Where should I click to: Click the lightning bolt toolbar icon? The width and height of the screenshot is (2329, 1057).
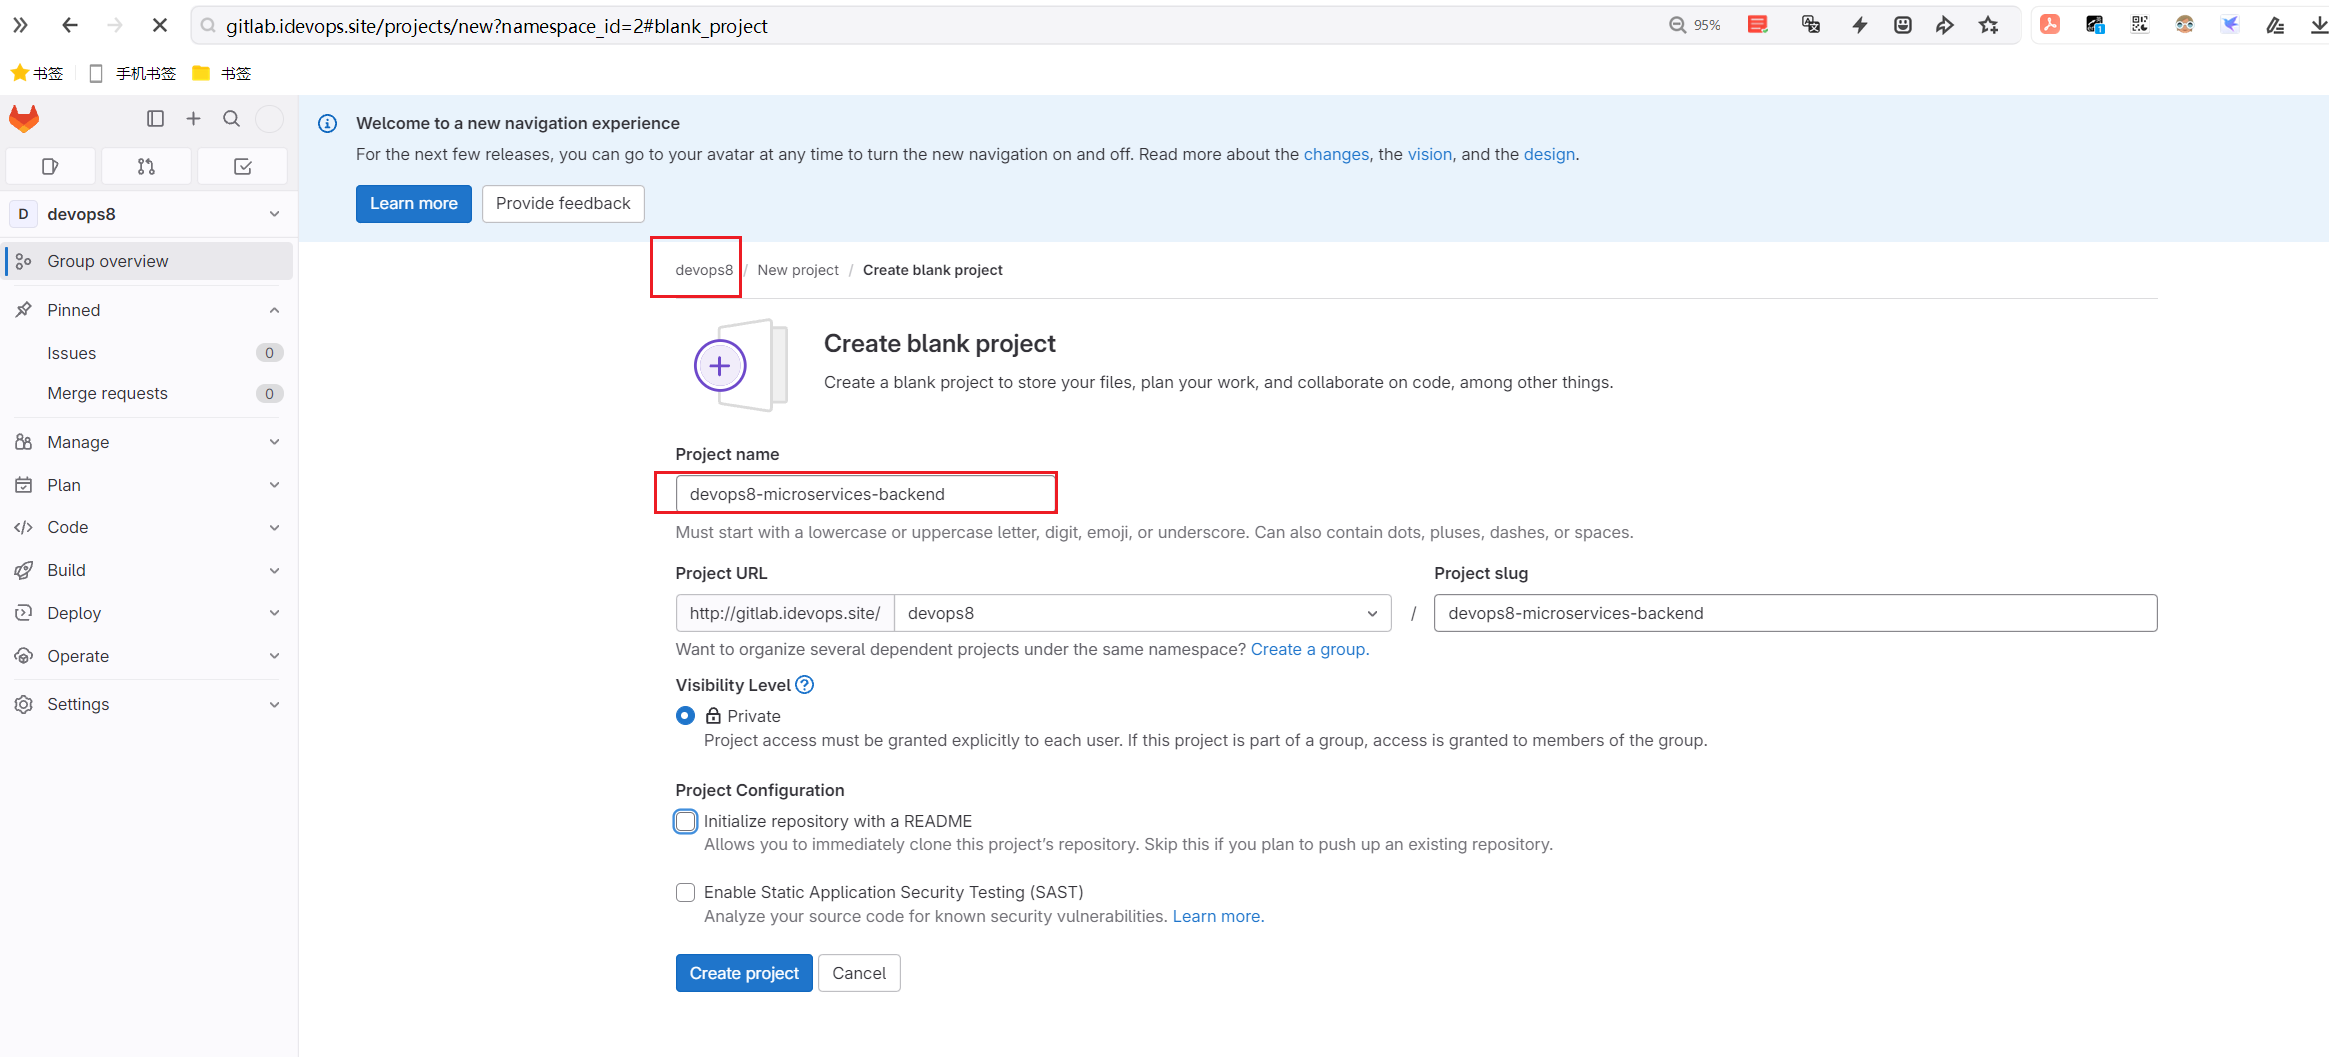1860,25
